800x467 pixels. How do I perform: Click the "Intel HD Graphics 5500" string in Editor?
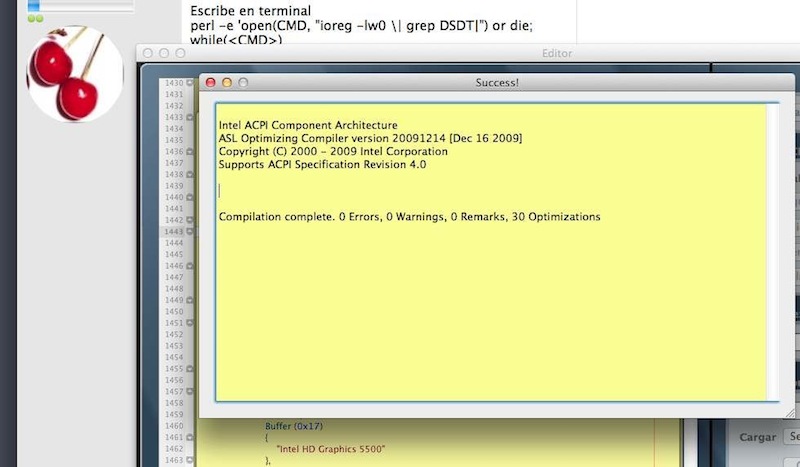point(331,449)
